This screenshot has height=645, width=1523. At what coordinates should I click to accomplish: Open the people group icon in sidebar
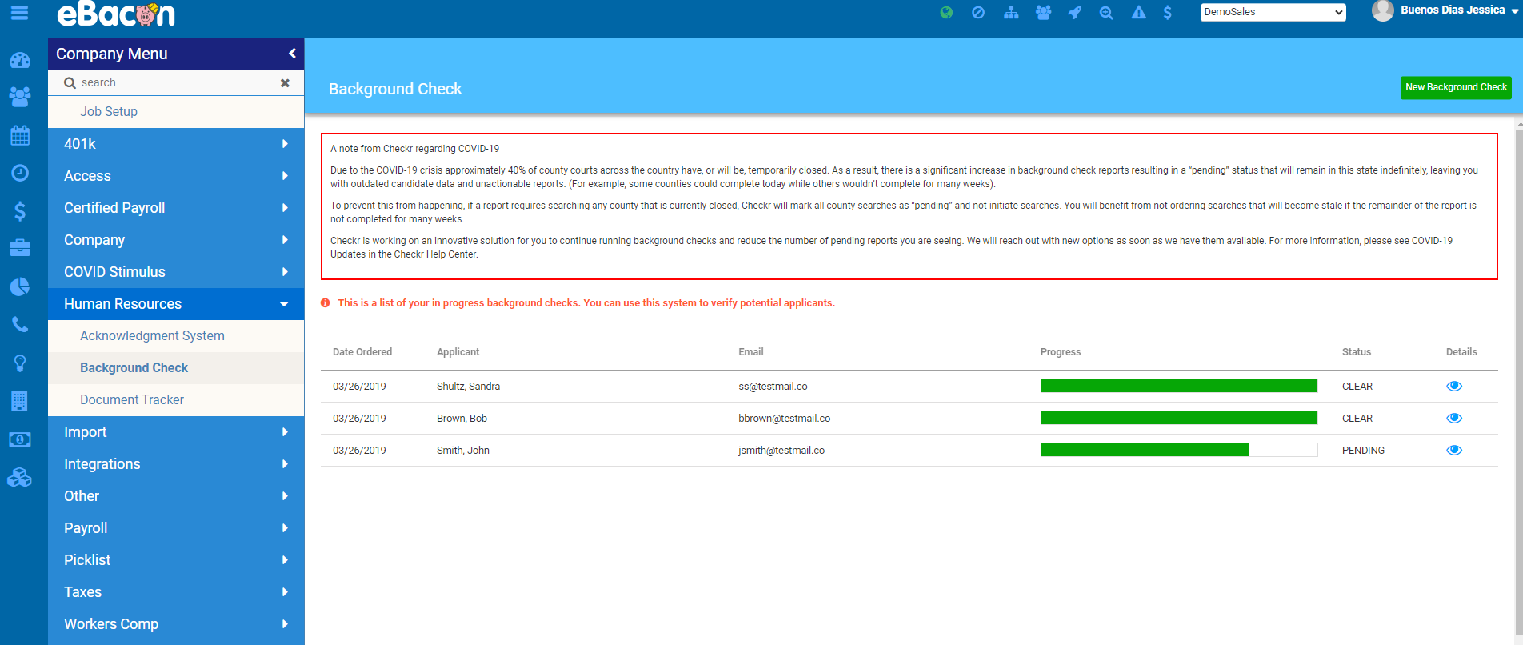[x=19, y=96]
